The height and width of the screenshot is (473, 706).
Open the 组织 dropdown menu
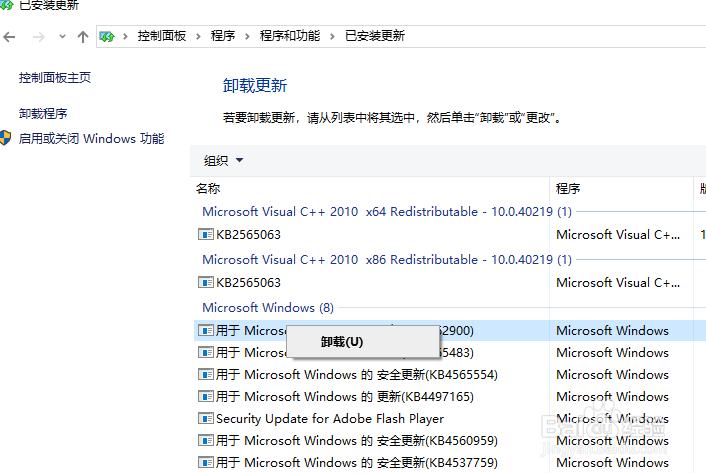pyautogui.click(x=223, y=161)
